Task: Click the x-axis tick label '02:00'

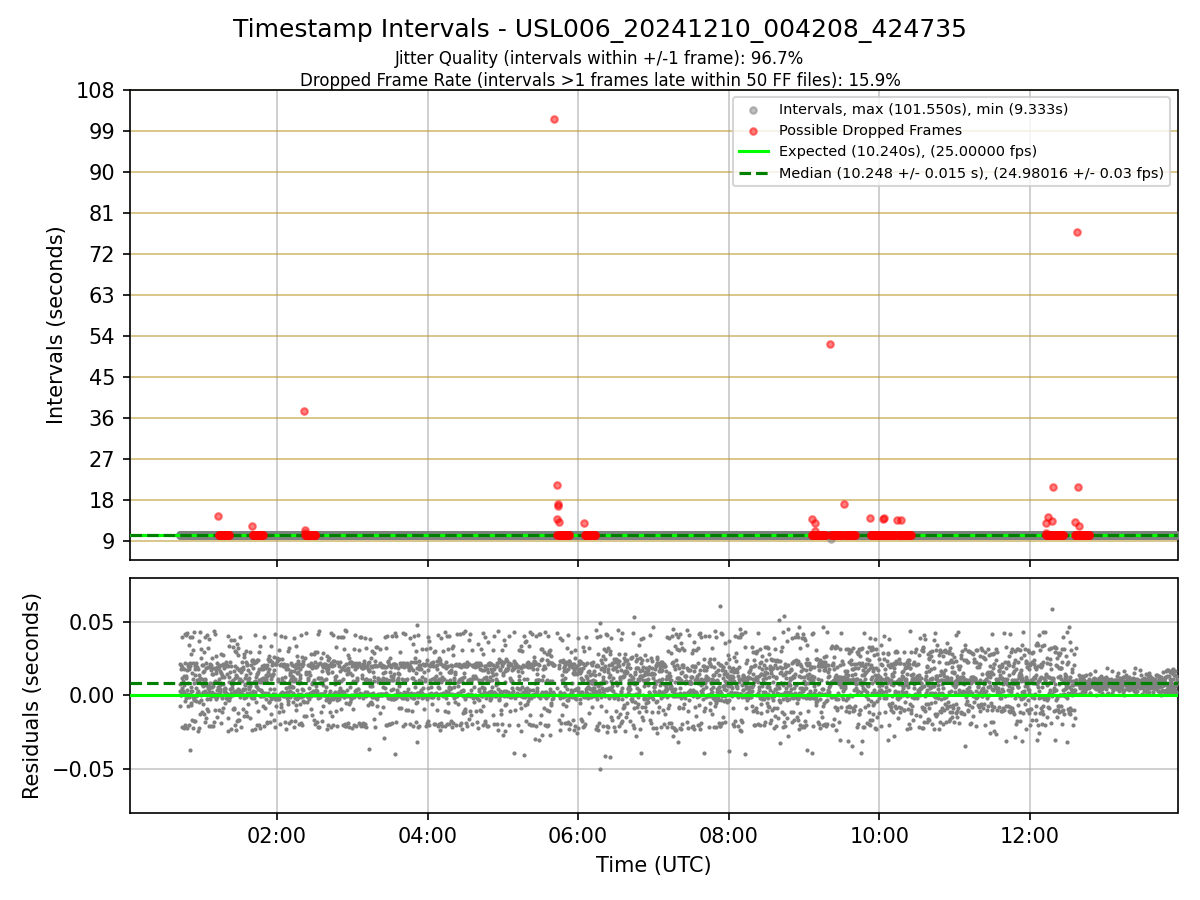Action: [277, 837]
